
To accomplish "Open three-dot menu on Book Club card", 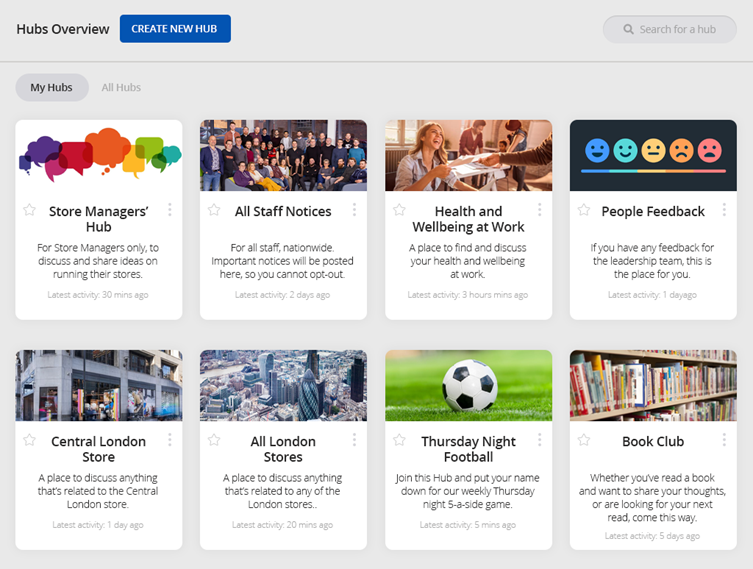I will tap(725, 440).
